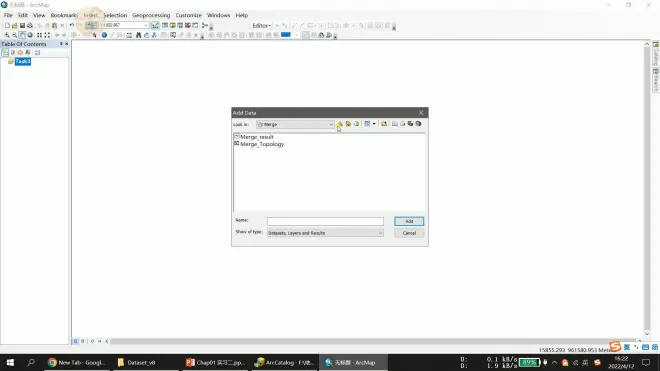Go up one level in Add Data
Viewport: 660px width, 371px height.
[x=340, y=124]
